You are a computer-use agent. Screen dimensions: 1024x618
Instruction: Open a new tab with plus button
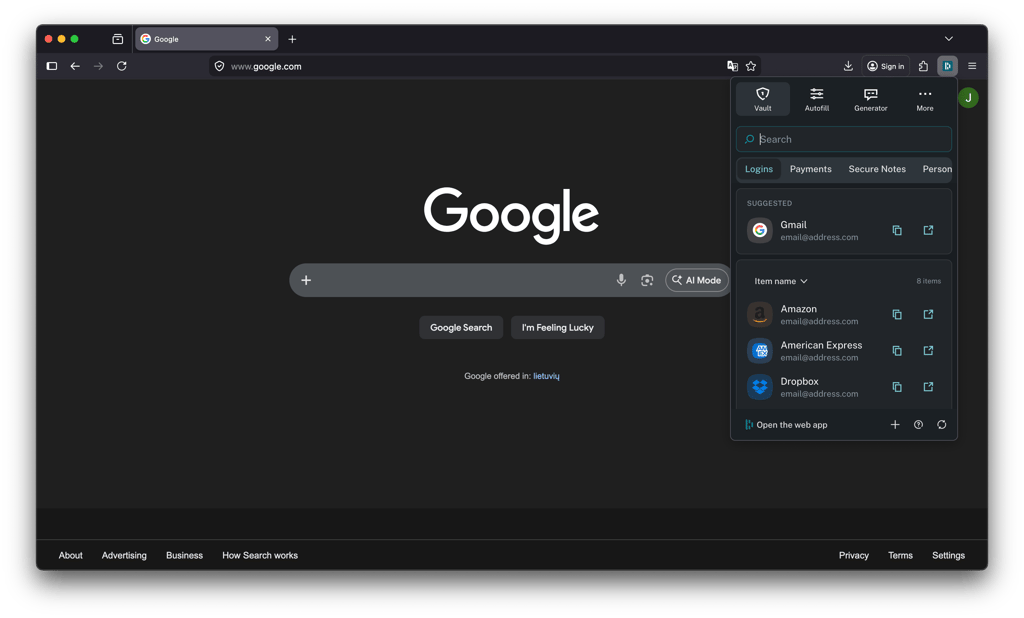[292, 39]
